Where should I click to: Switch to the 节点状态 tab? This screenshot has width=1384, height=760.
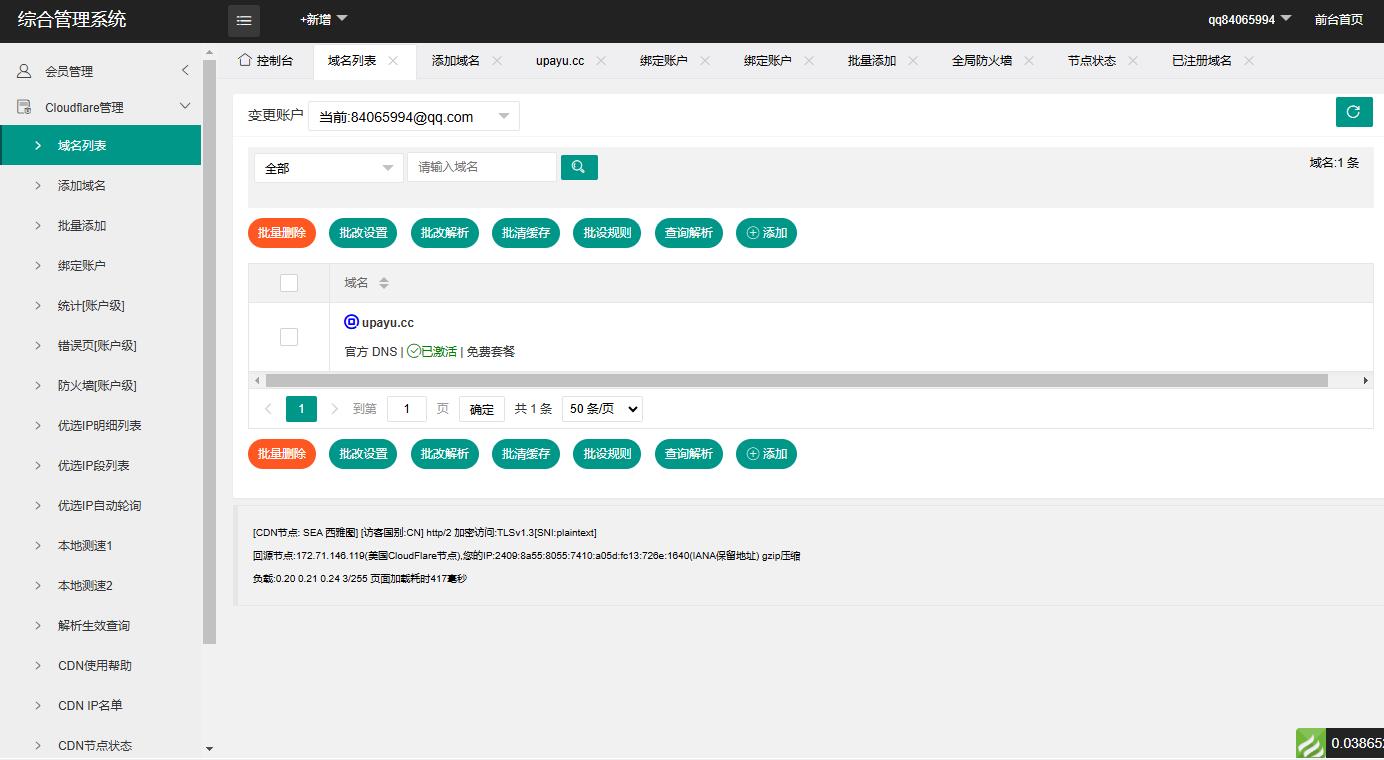tap(1091, 61)
